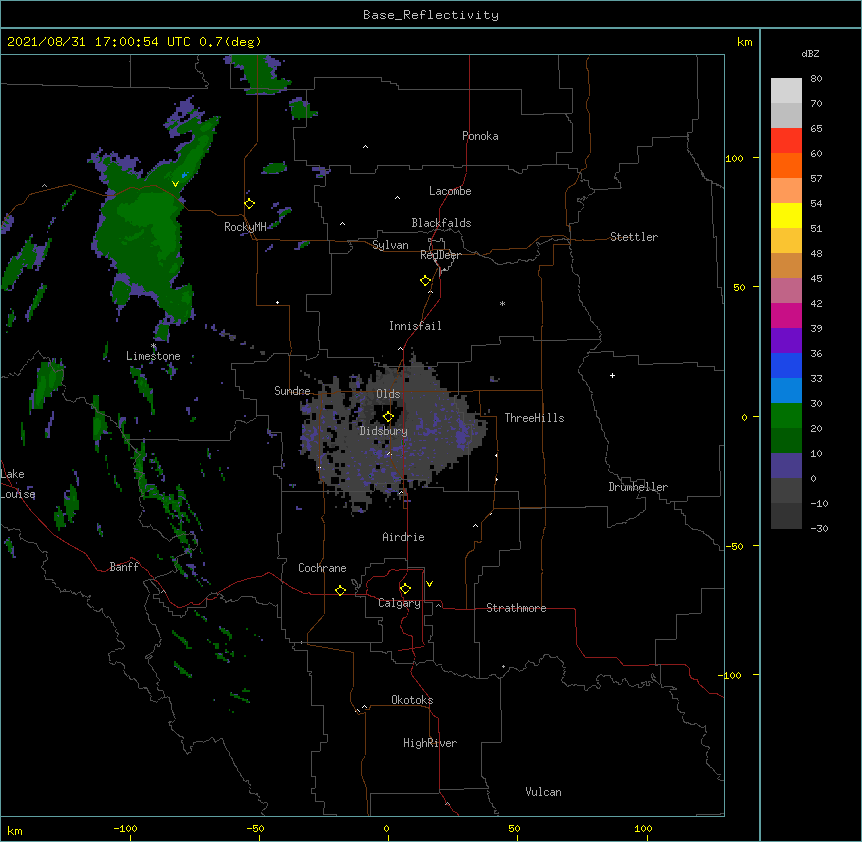Viewport: 862px width, 842px height.
Task: Click the bright yellow legend swatch
Action: [786, 215]
